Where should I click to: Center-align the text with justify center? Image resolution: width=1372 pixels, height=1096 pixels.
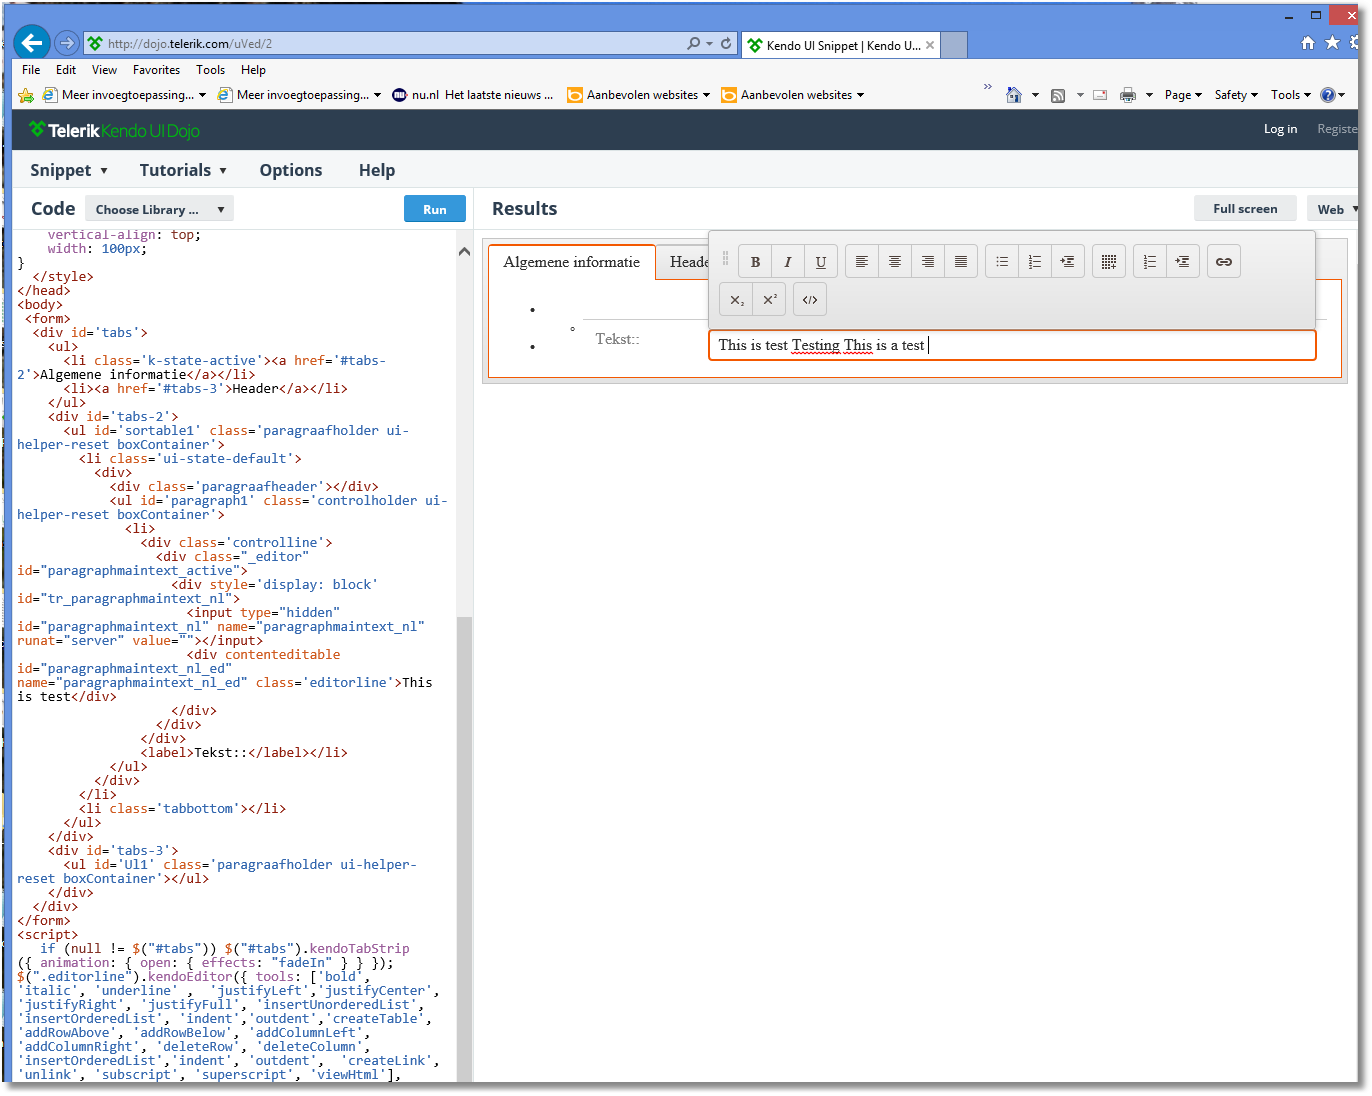tap(895, 262)
